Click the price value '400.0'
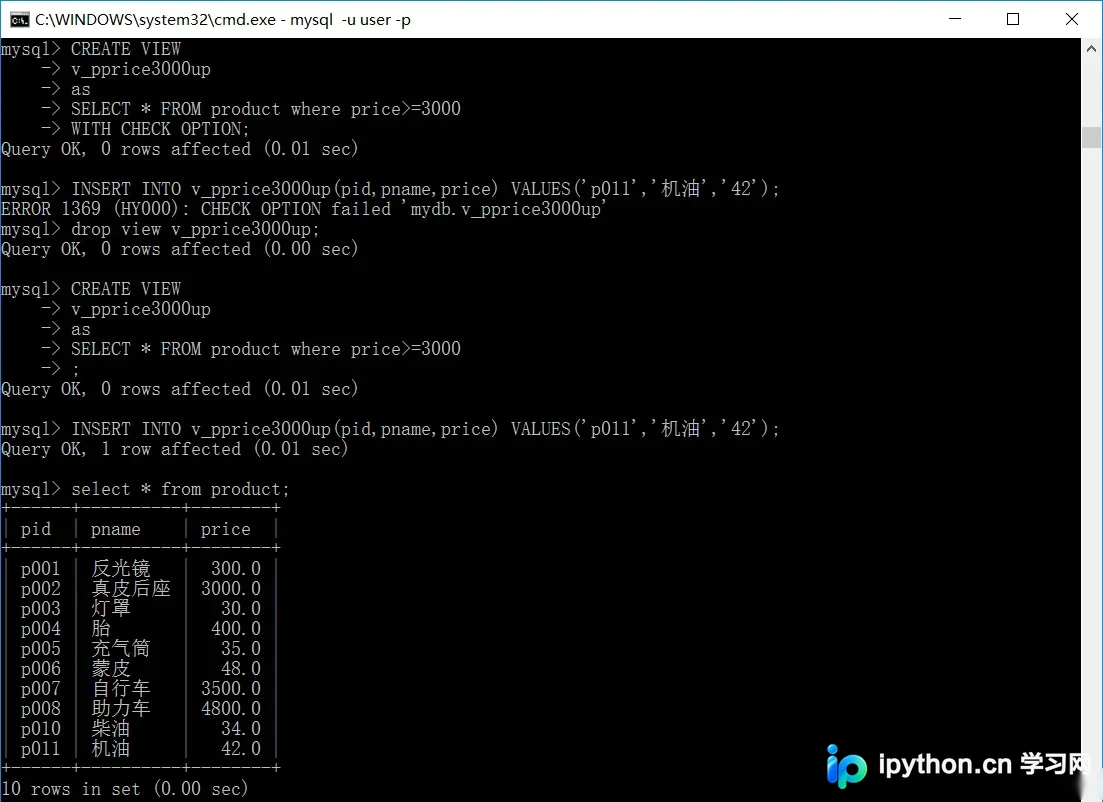The image size is (1103, 802). click(x=236, y=628)
